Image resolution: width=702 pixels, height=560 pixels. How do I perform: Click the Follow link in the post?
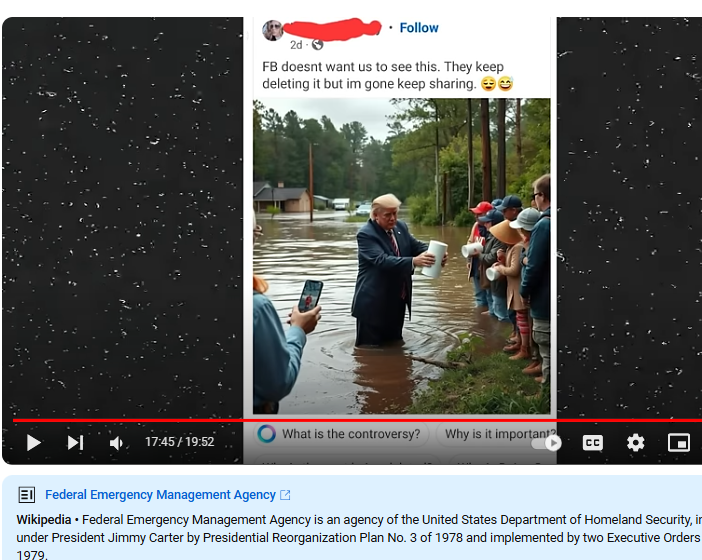(419, 28)
